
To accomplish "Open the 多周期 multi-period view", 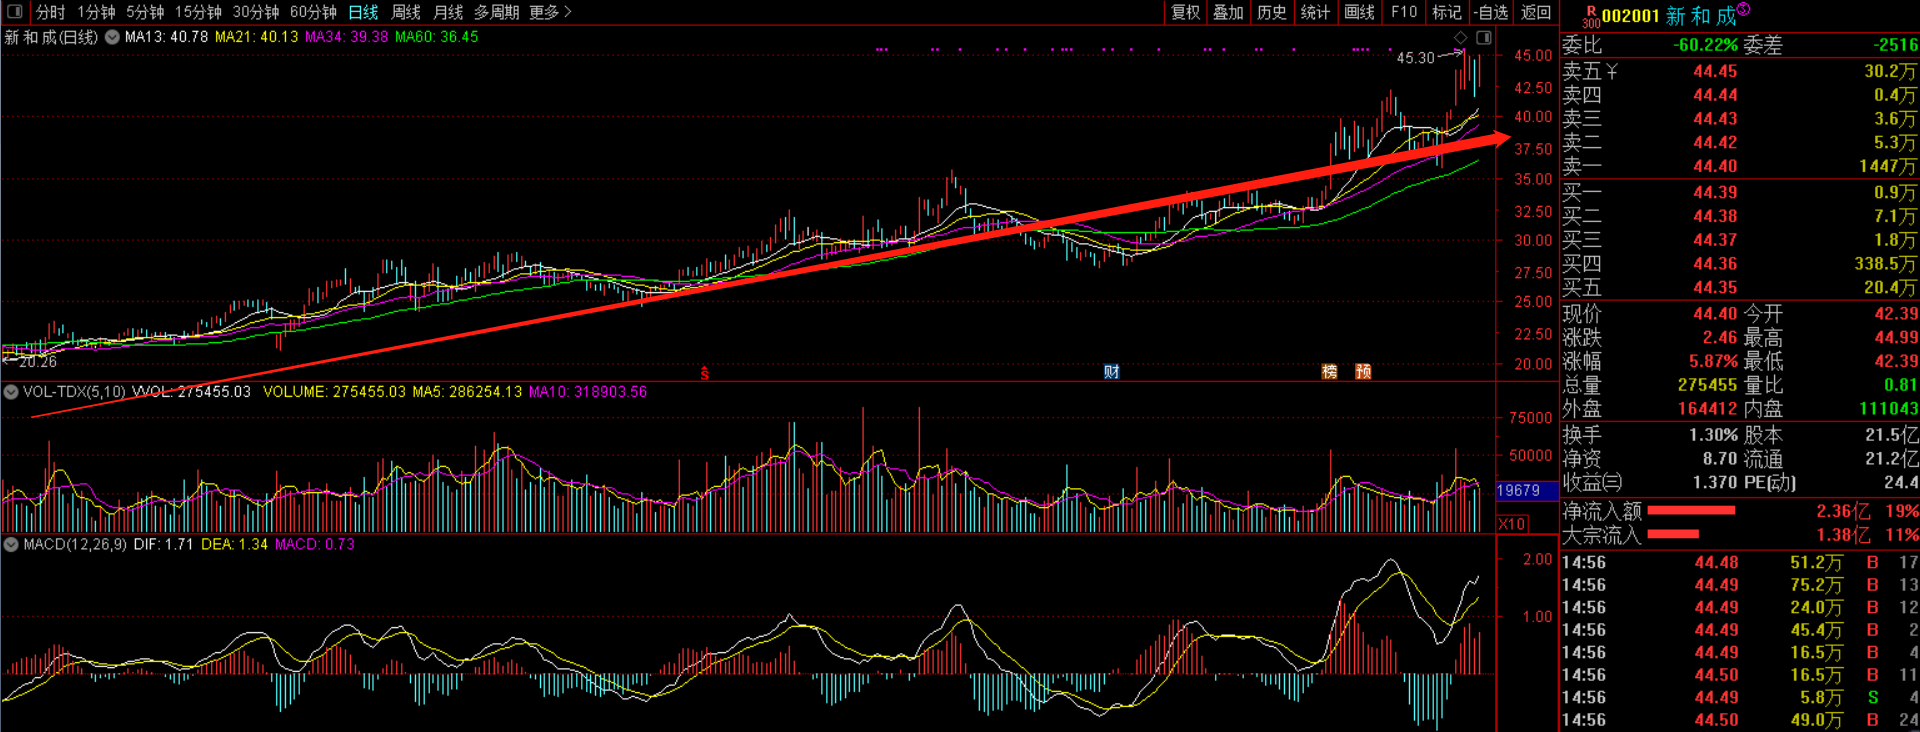I will 496,12.
